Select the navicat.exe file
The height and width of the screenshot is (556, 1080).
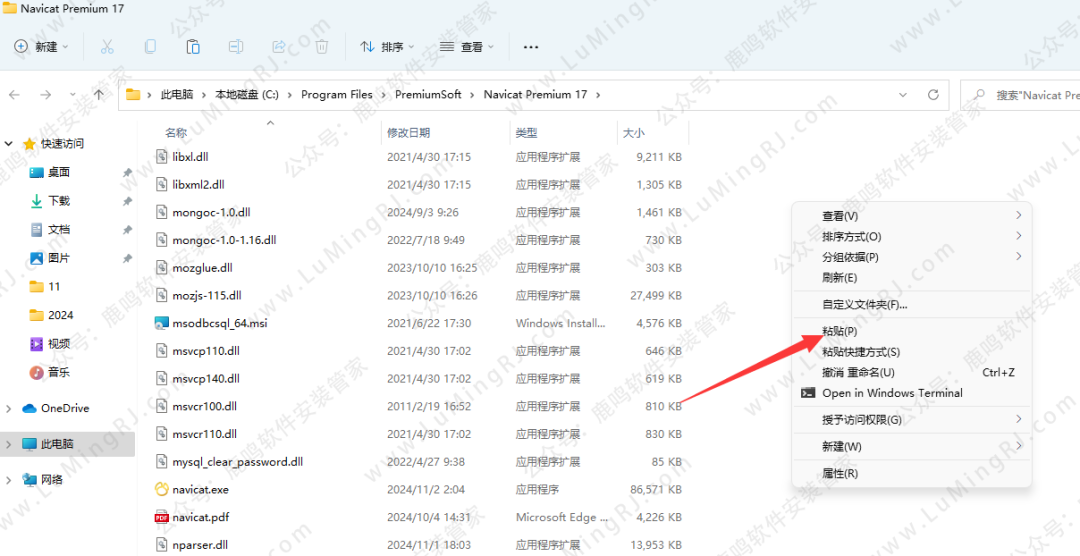coord(200,490)
